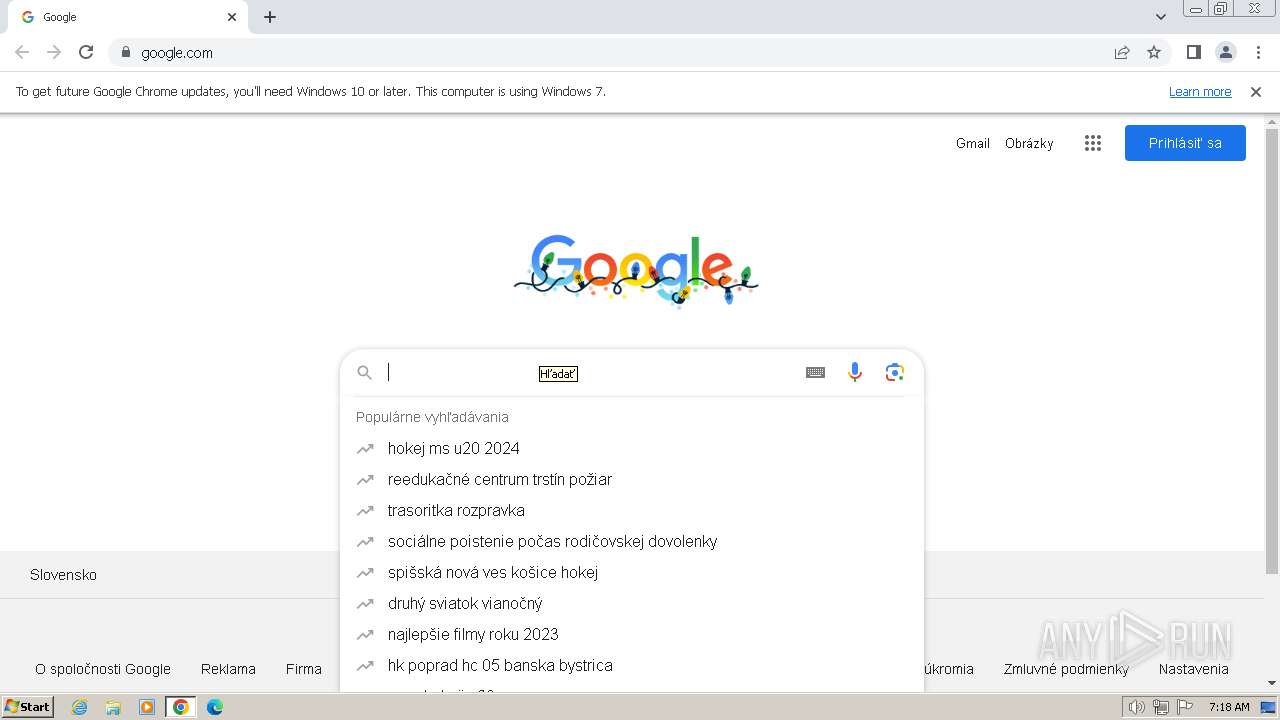Click the holiday lights Google doodle
The width and height of the screenshot is (1280, 720).
coord(637,270)
